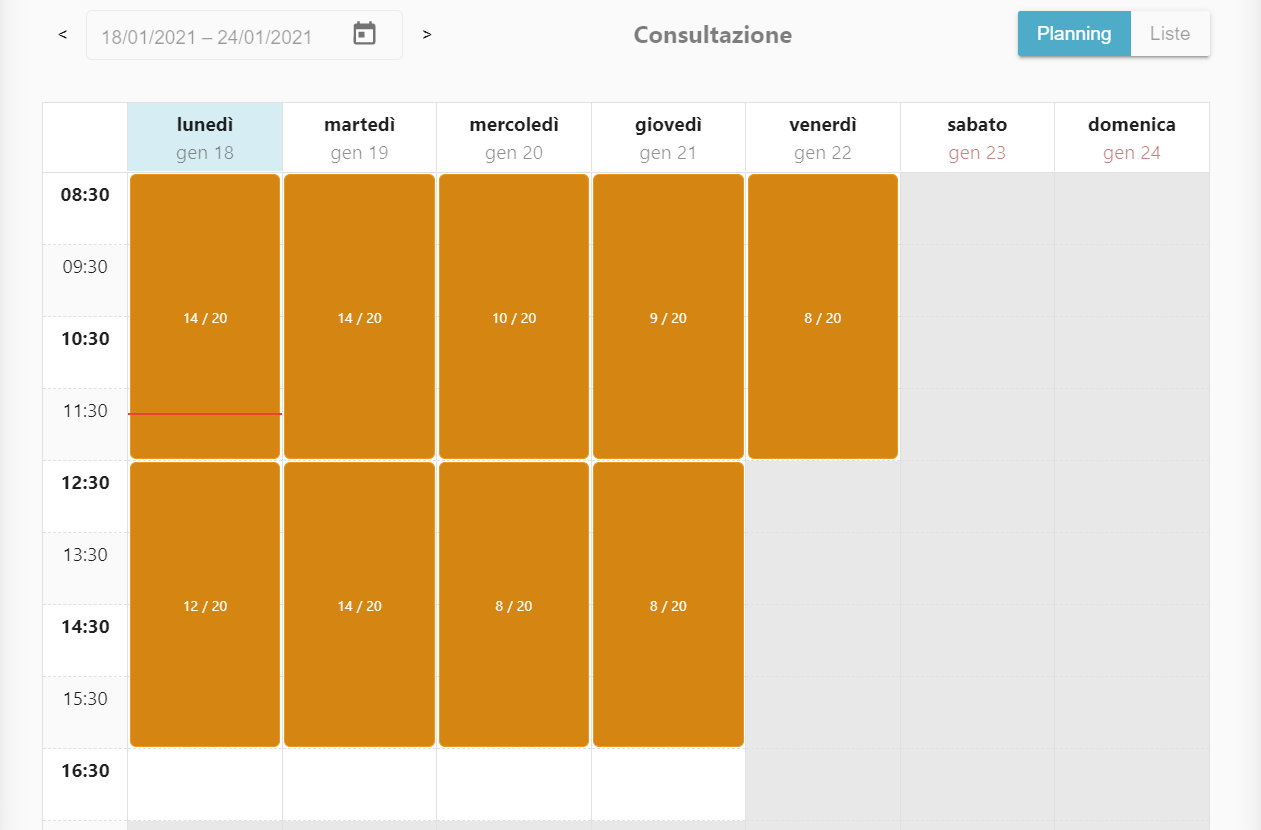Image resolution: width=1261 pixels, height=830 pixels.
Task: Switch to the Planning view tab
Action: [x=1074, y=34]
